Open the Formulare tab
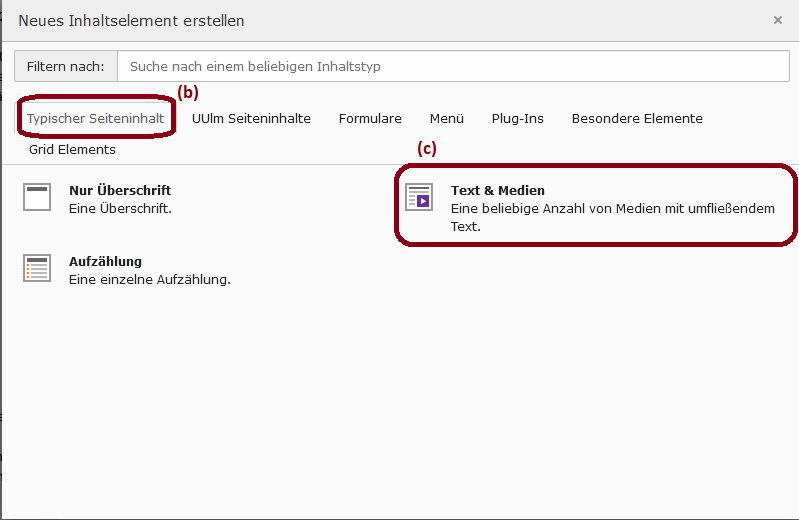Image resolution: width=799 pixels, height=520 pixels. [x=370, y=118]
